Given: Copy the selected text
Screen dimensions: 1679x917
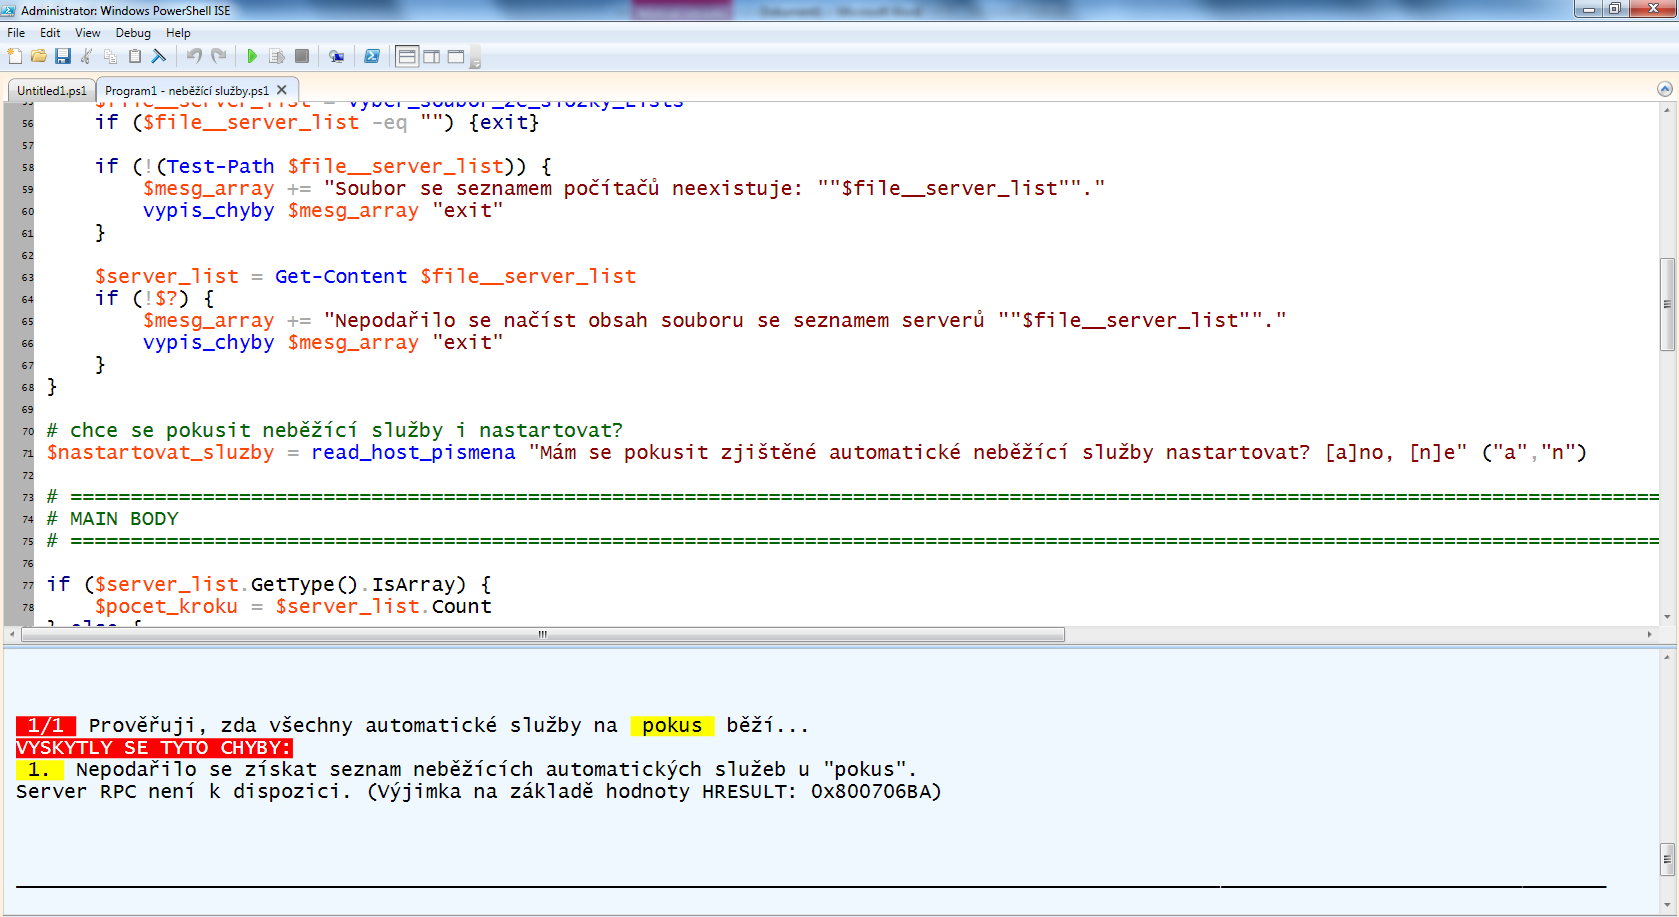Looking at the screenshot, I should click(x=111, y=56).
